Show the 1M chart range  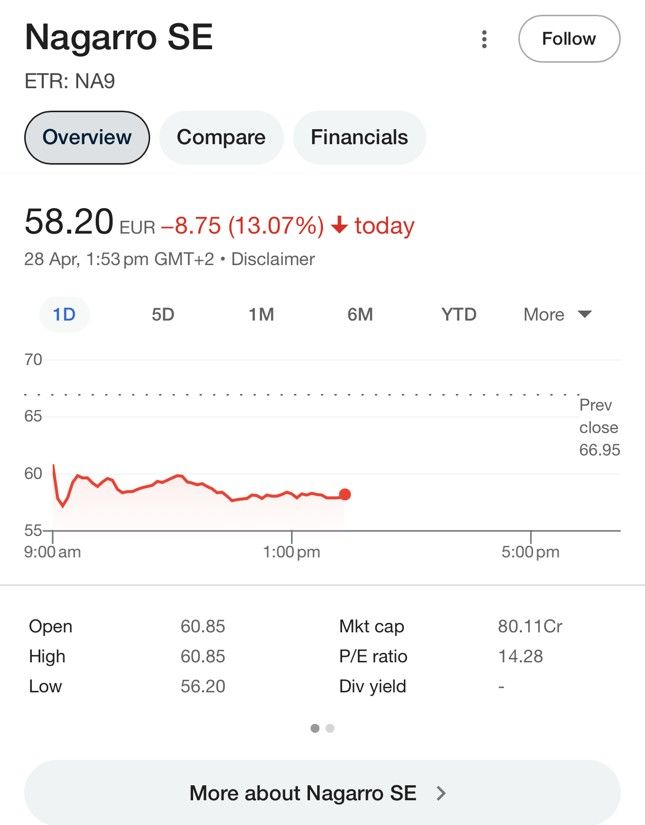261,314
